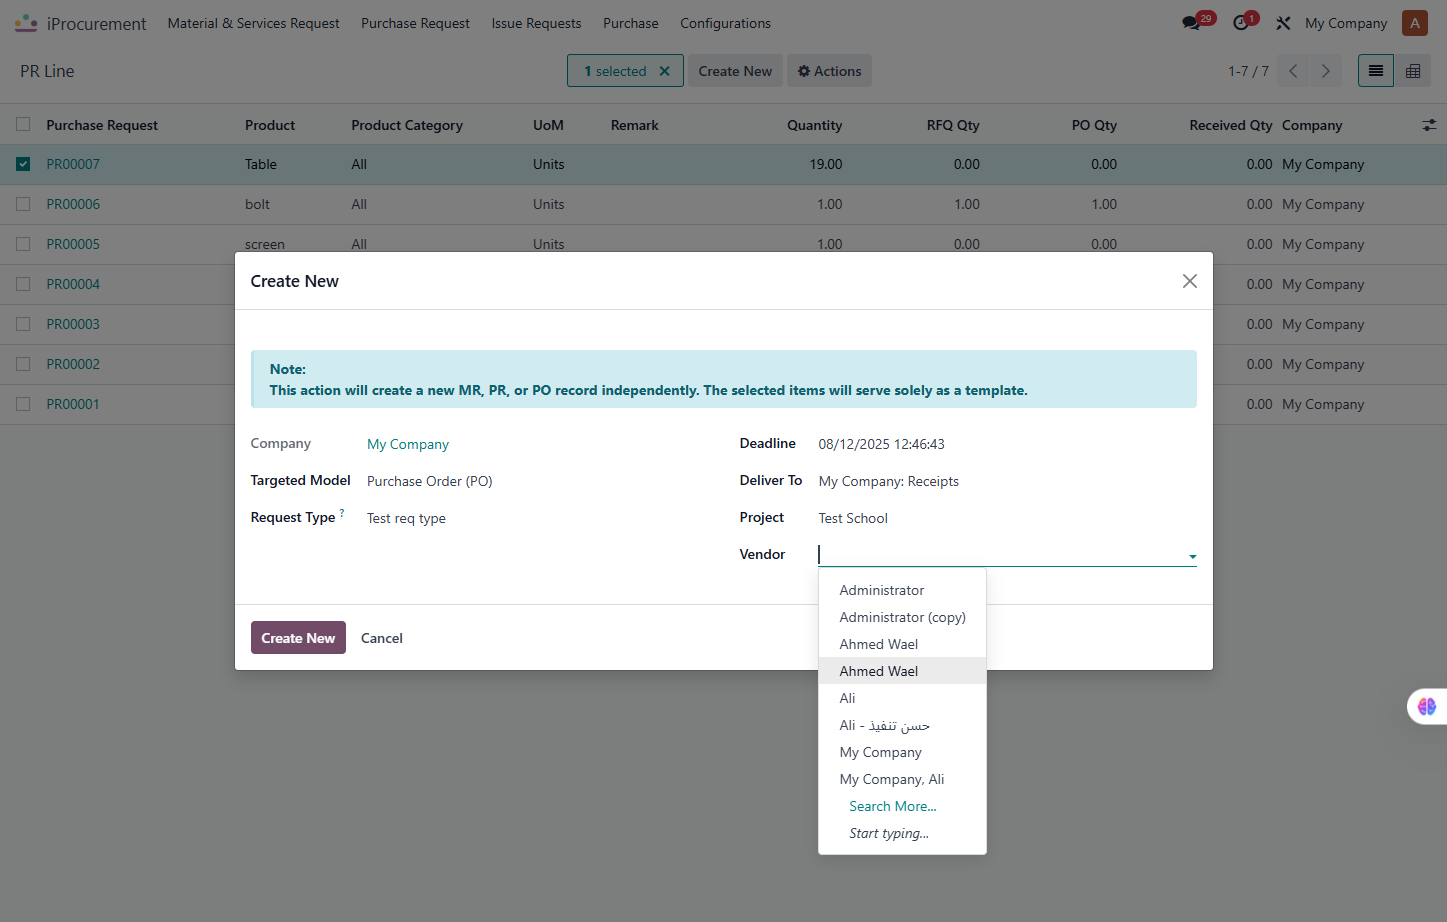Open the activities clock icon
The width and height of the screenshot is (1447, 922).
[1241, 23]
